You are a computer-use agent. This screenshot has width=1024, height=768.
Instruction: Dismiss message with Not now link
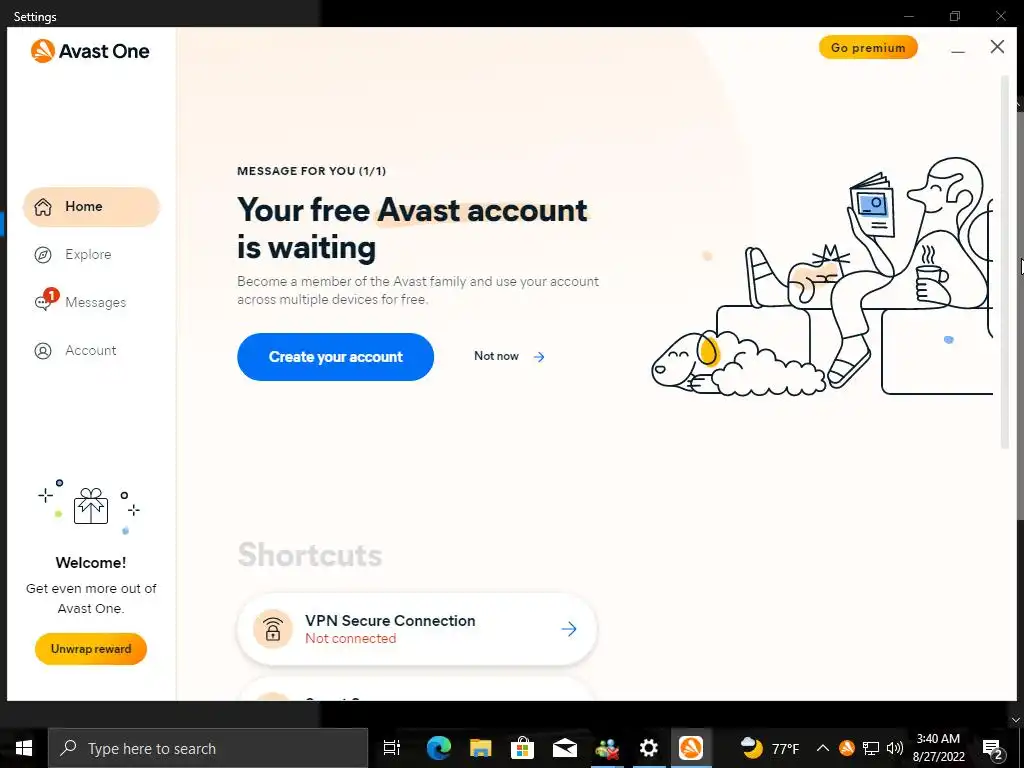point(509,357)
